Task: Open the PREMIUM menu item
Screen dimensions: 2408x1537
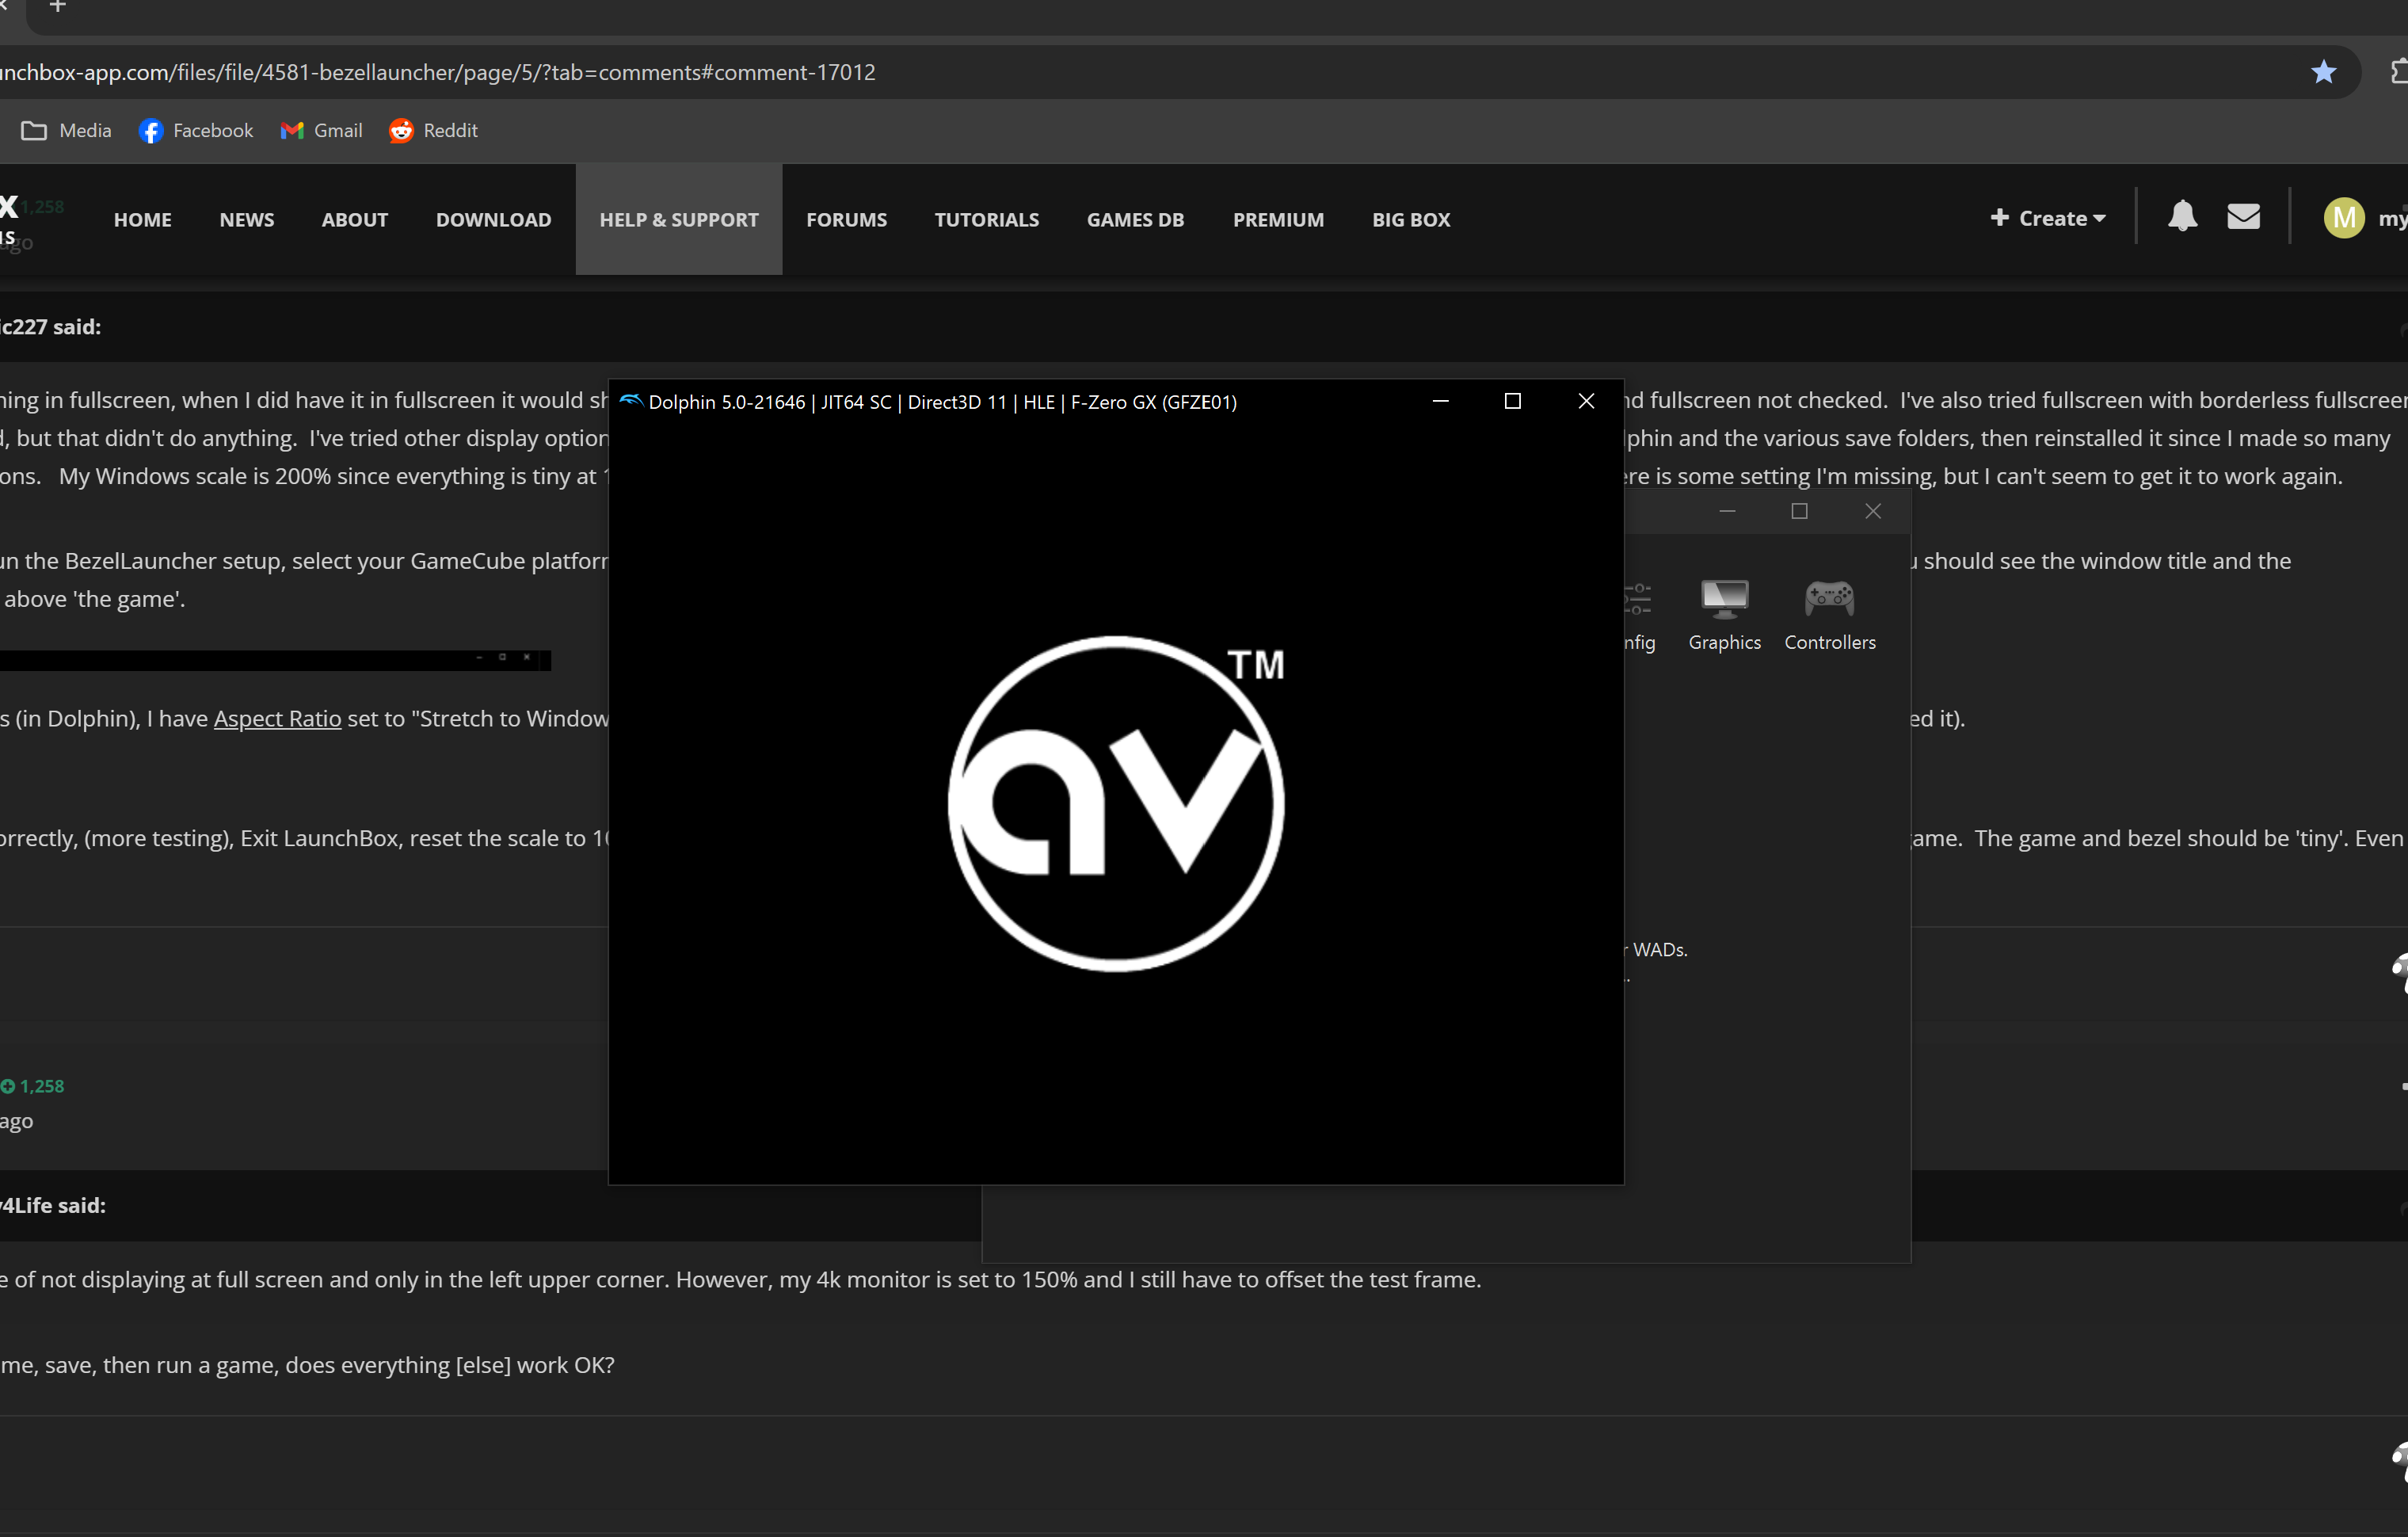Action: tap(1278, 220)
